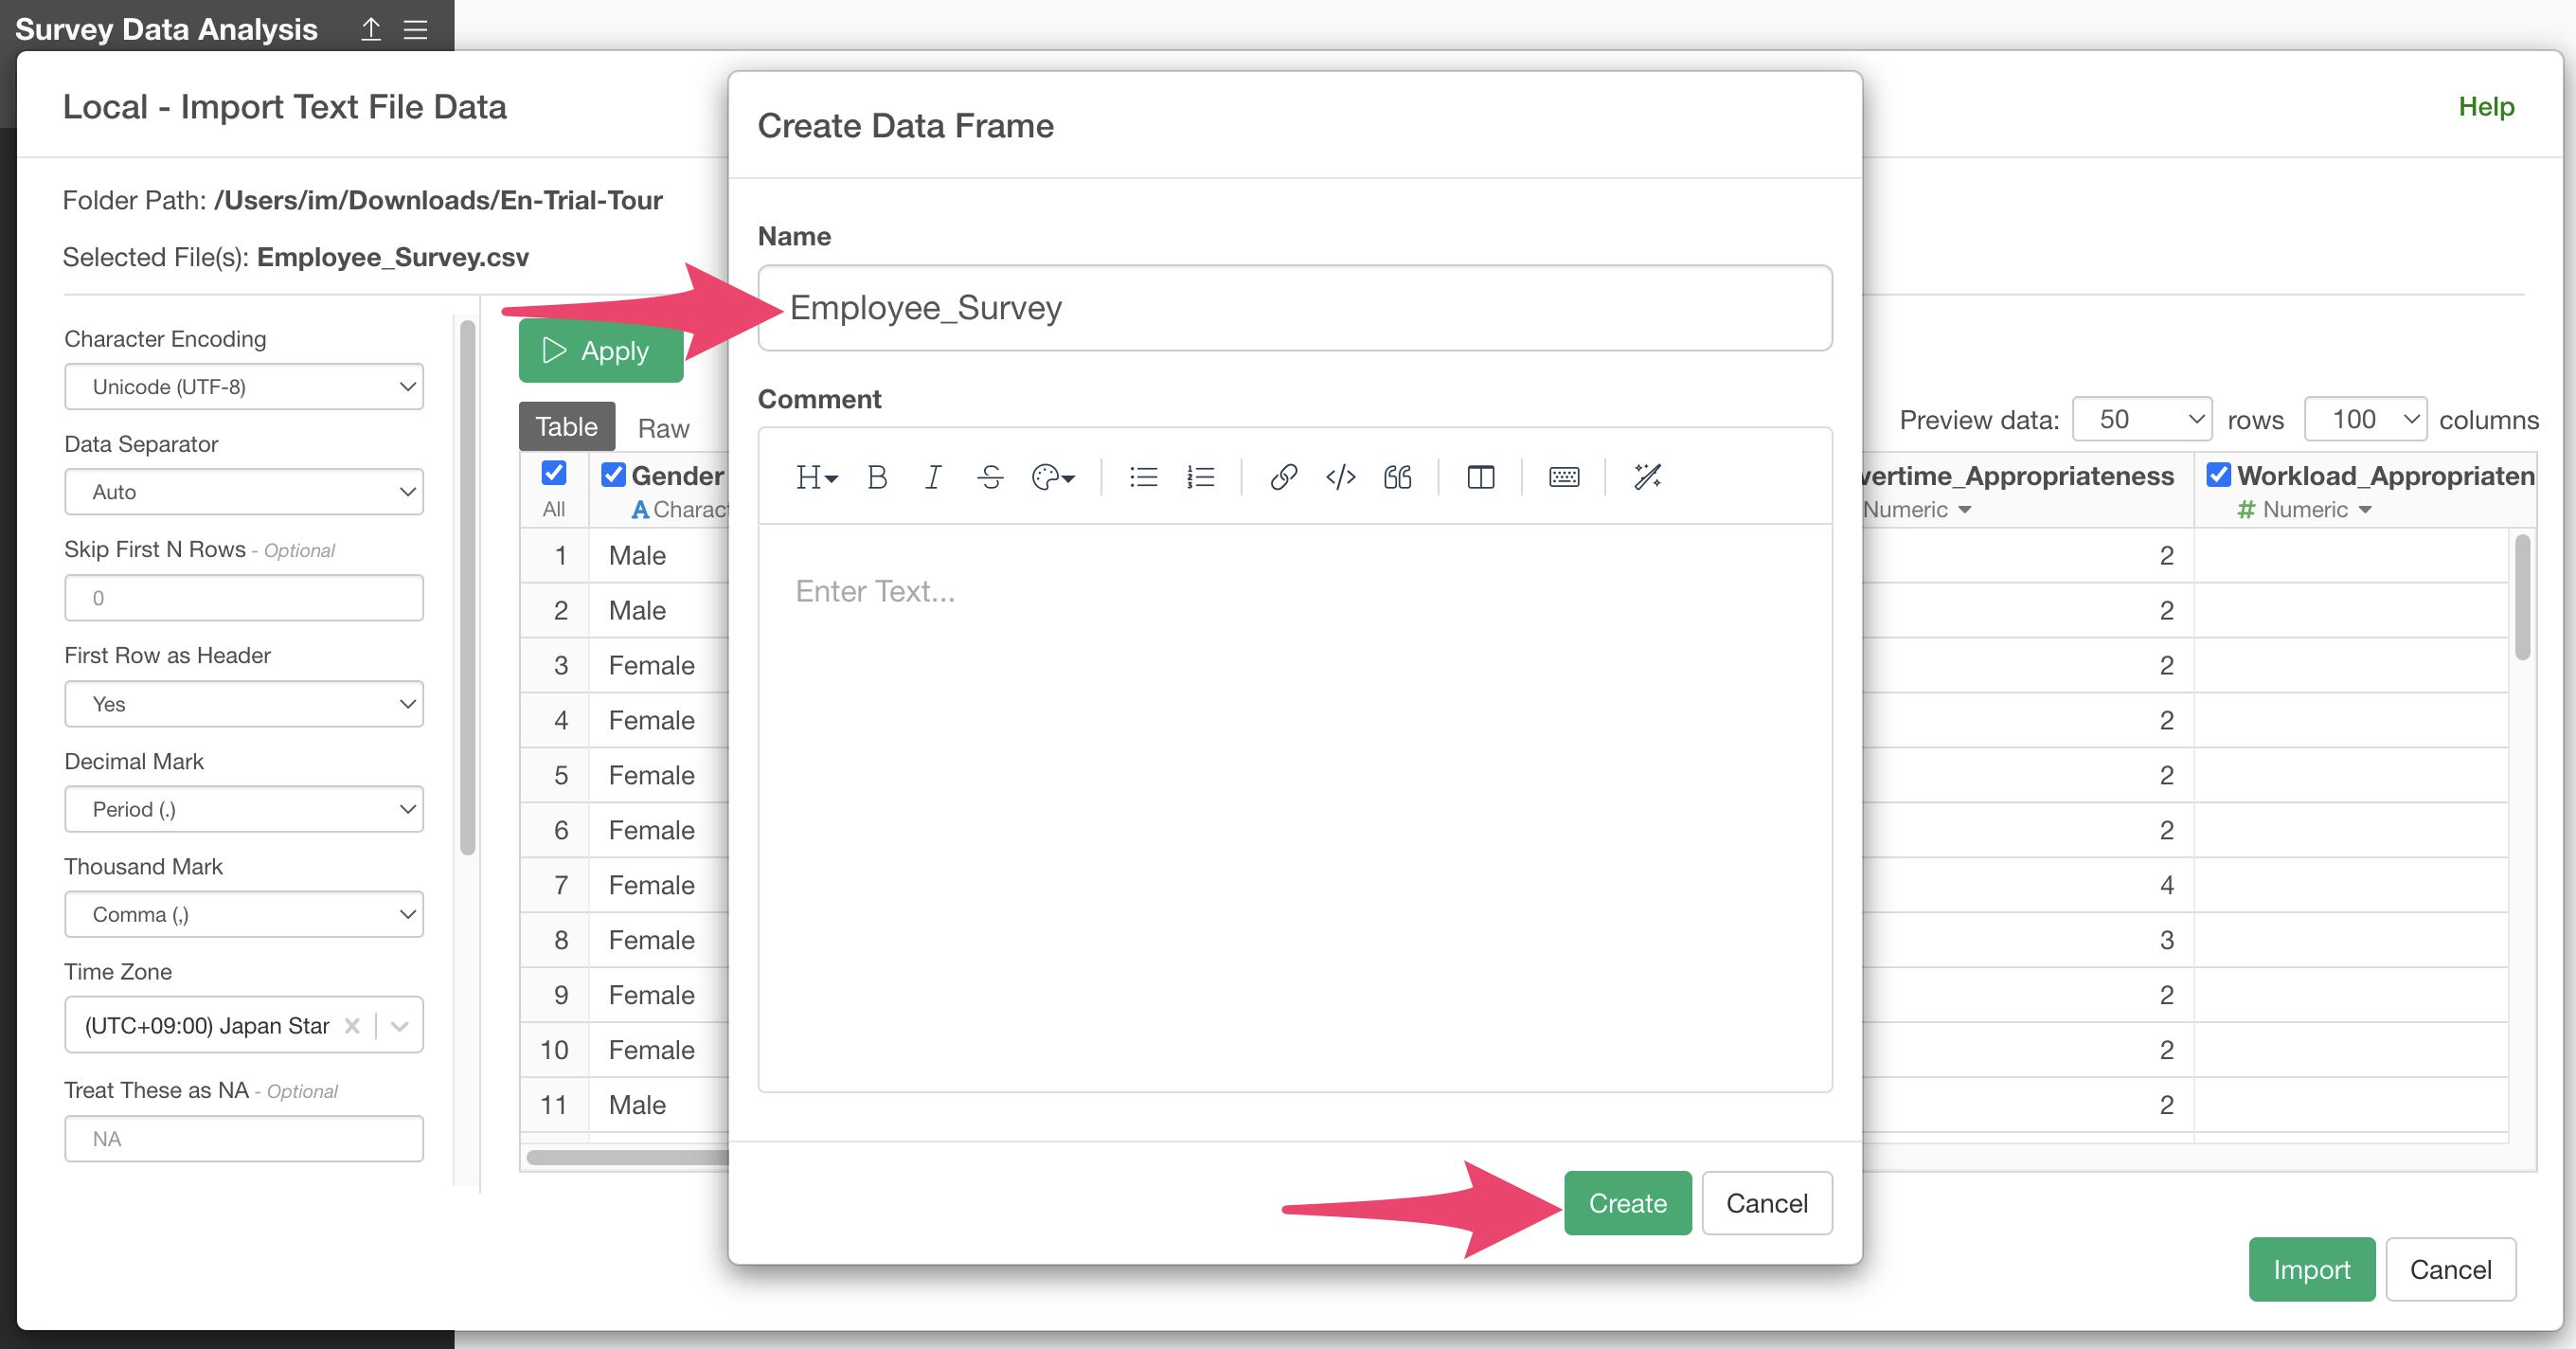The image size is (2576, 1349).
Task: Apply strikethrough formatting to comment text
Action: (x=990, y=478)
